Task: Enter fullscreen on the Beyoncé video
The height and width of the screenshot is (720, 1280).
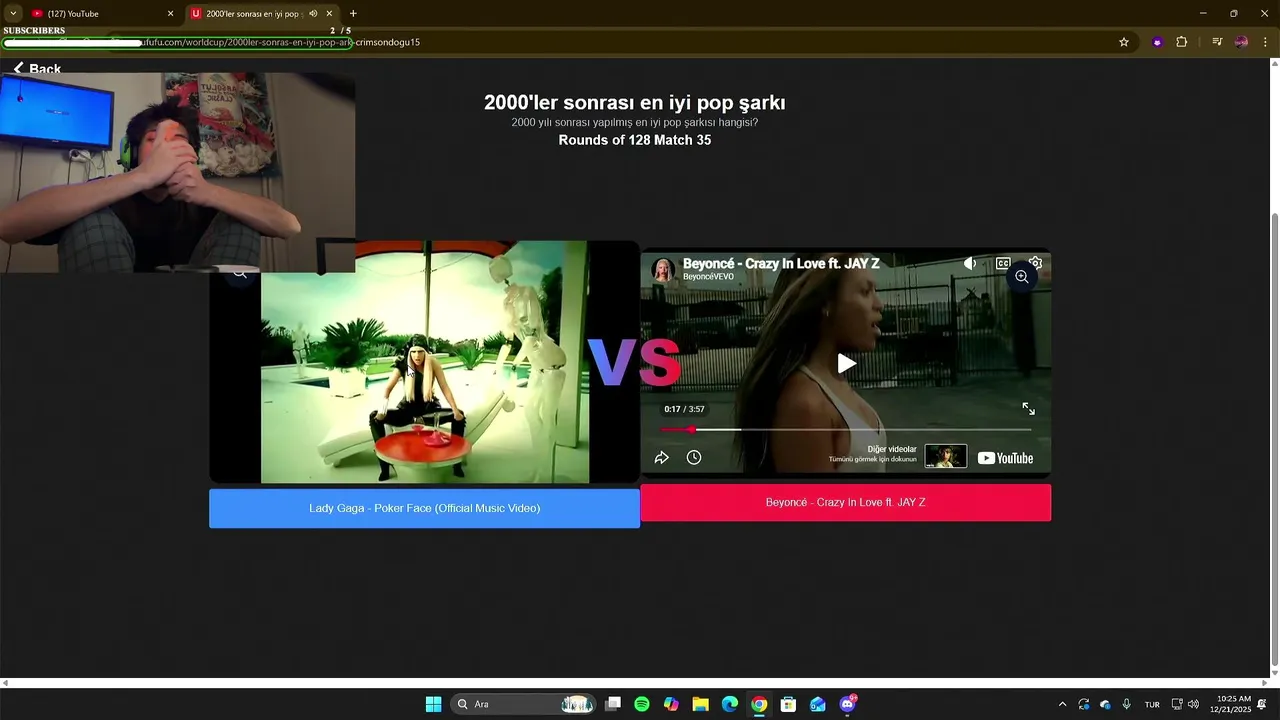Action: 1028,409
